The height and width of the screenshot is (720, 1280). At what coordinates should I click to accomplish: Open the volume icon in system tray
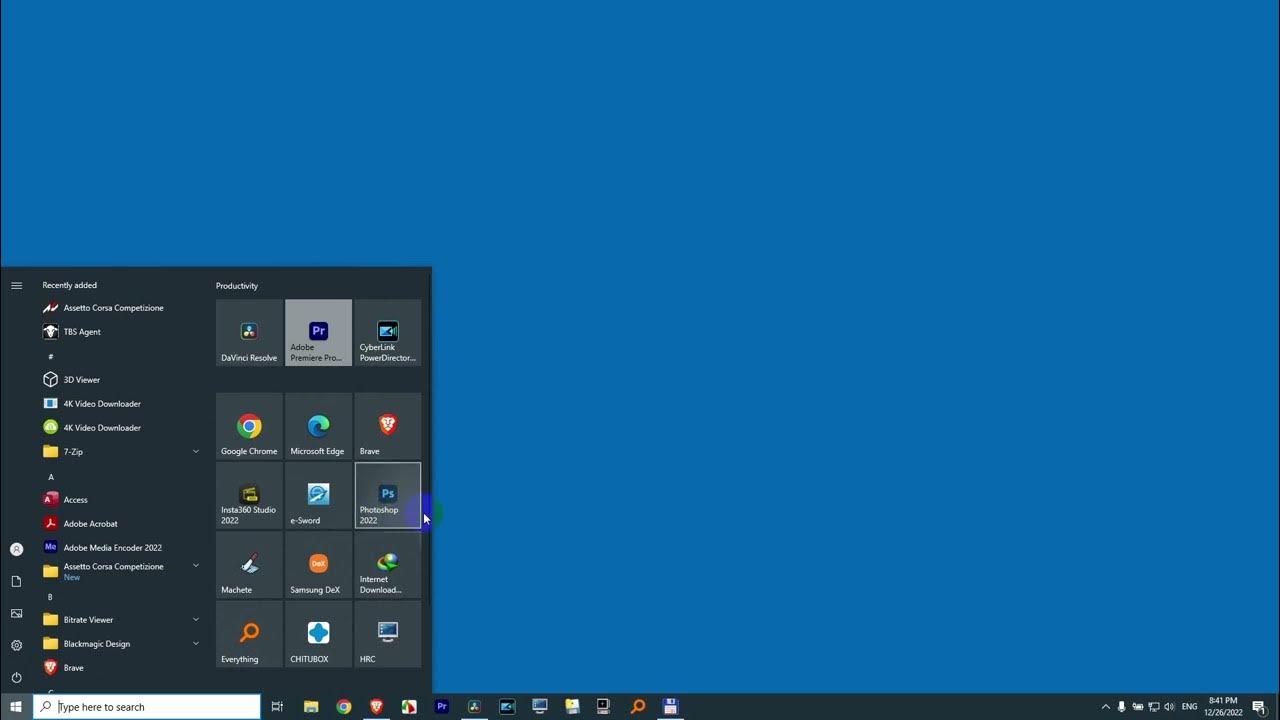(x=1170, y=707)
